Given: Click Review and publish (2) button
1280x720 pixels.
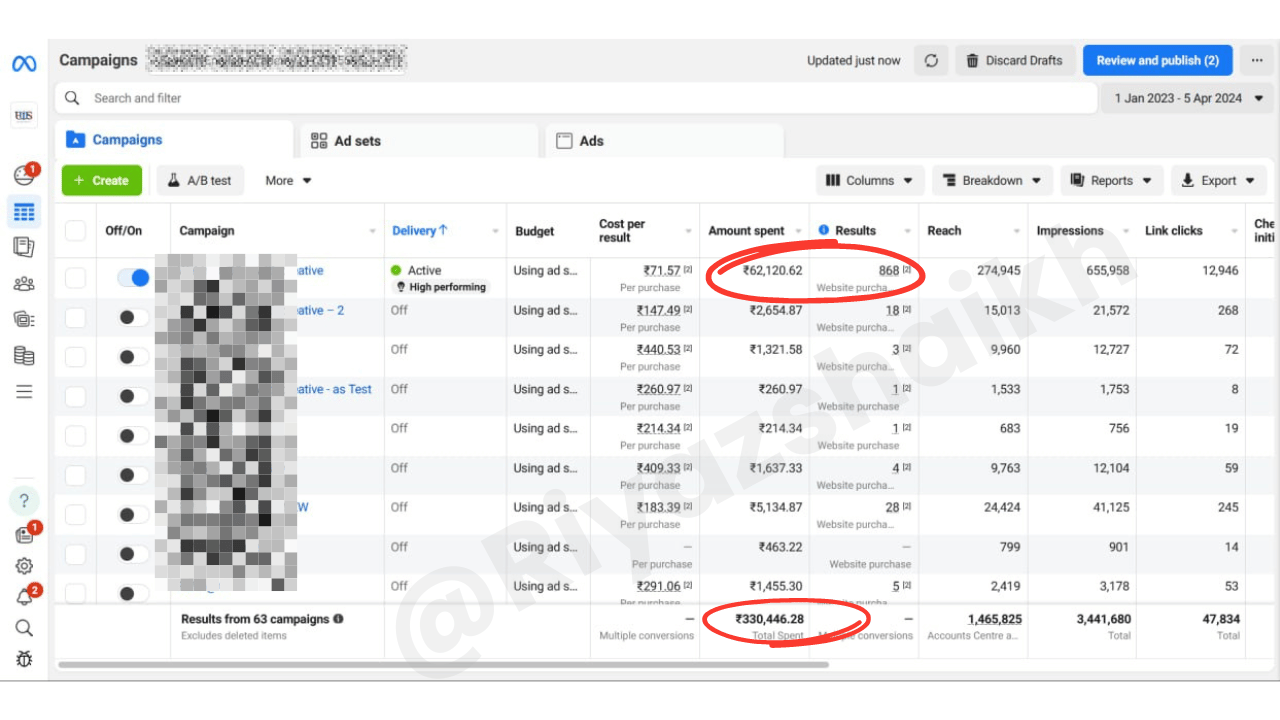Looking at the screenshot, I should point(1157,60).
